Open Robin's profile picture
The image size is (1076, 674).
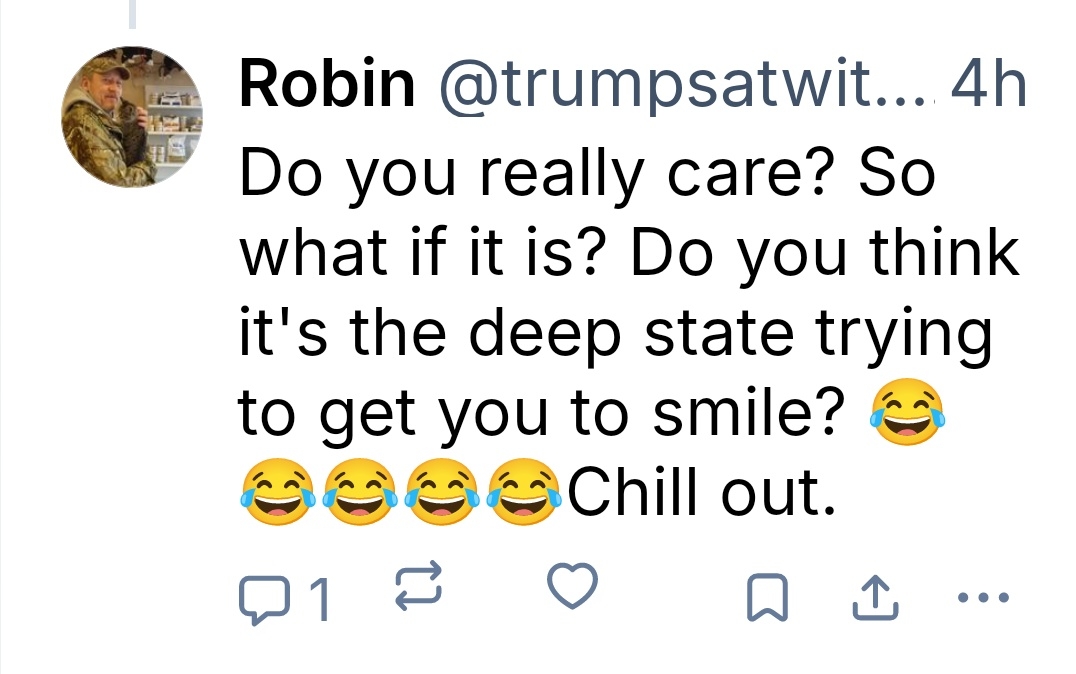pyautogui.click(x=133, y=118)
